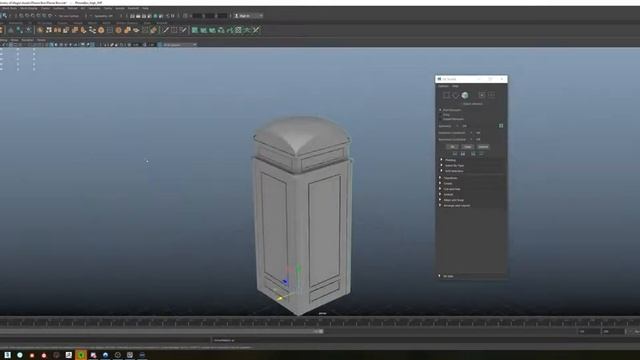
Task: Open Options menu in UV Toolkit
Action: coord(443,86)
